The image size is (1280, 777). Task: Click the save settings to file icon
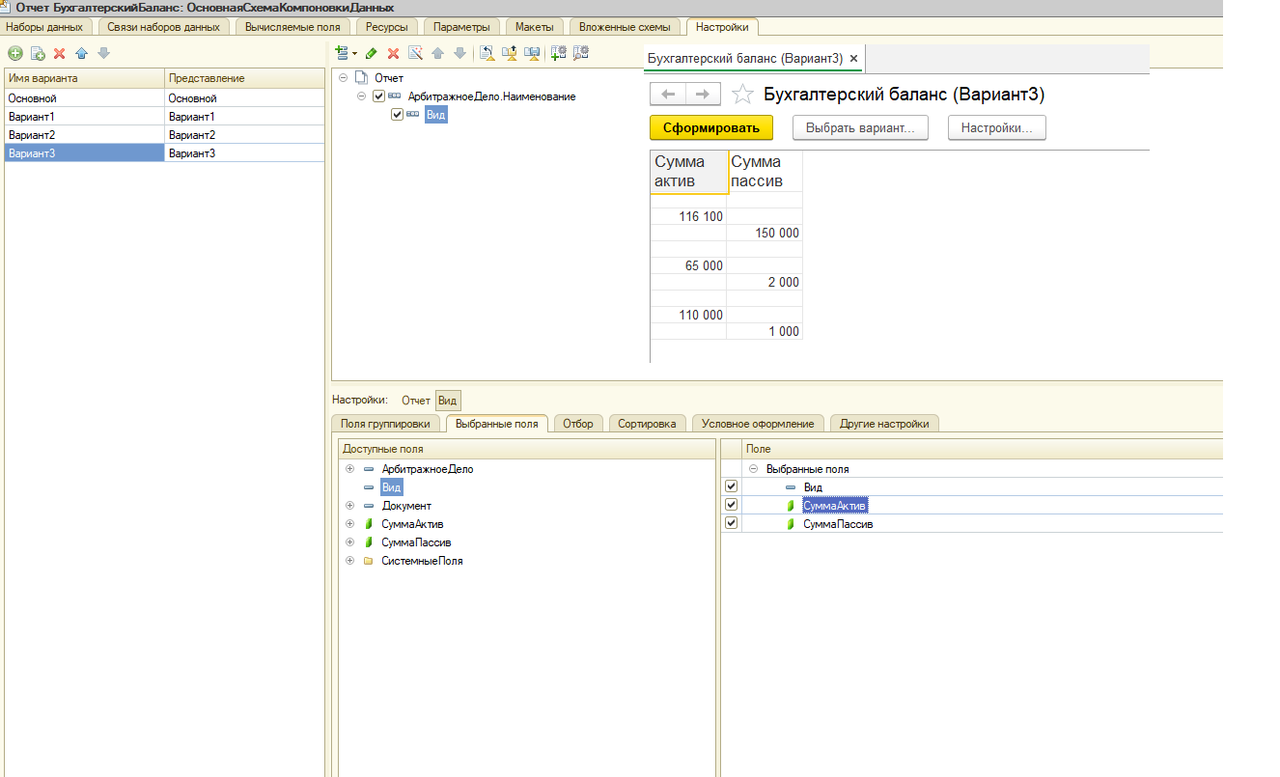point(532,53)
